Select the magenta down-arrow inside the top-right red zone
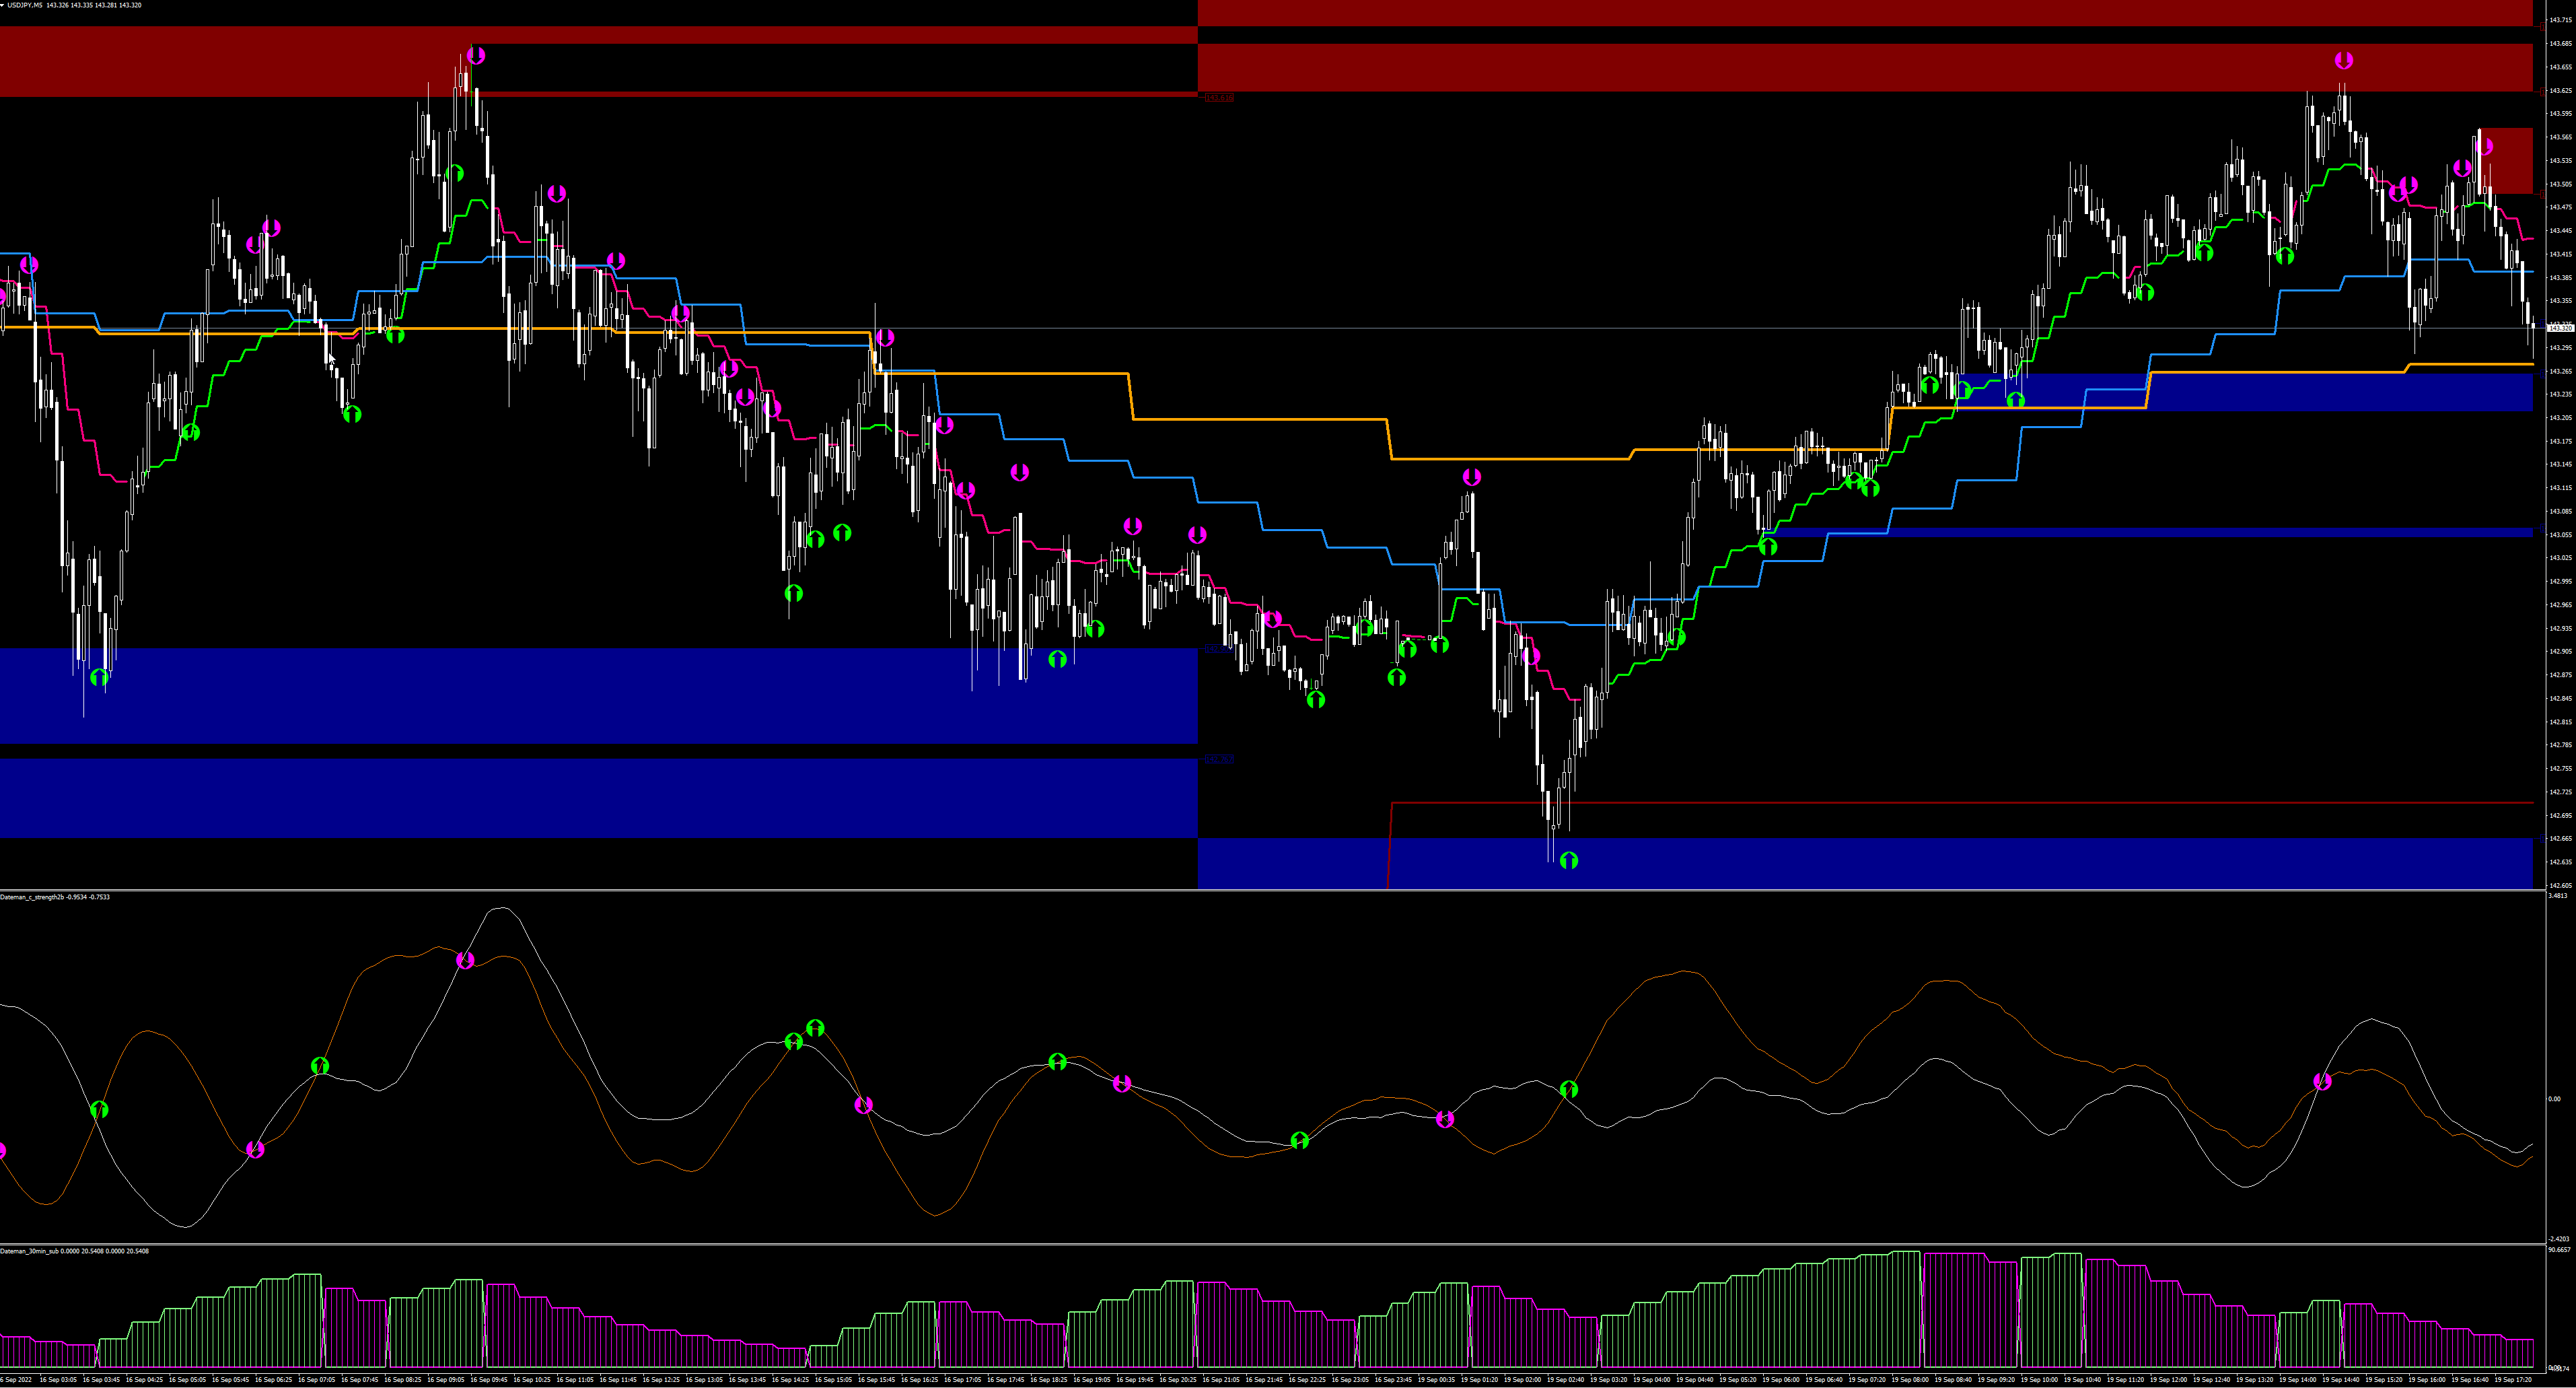The height and width of the screenshot is (1388, 2576). pos(2344,61)
